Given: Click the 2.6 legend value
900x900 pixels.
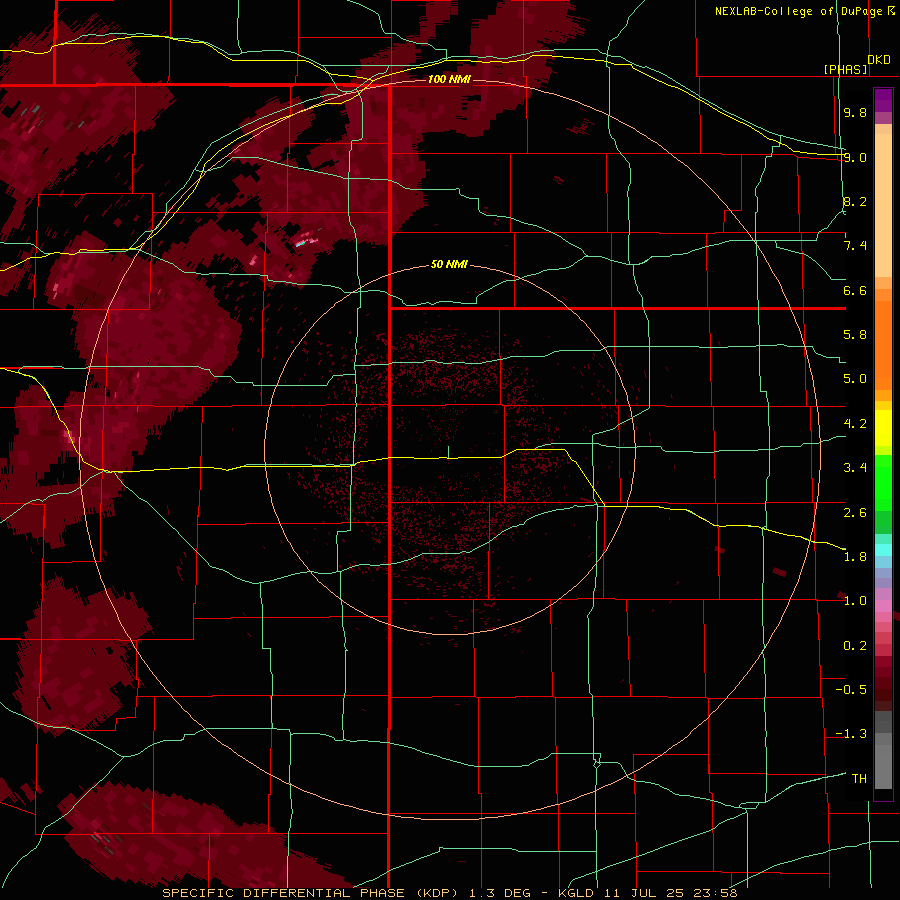Looking at the screenshot, I should click(855, 512).
